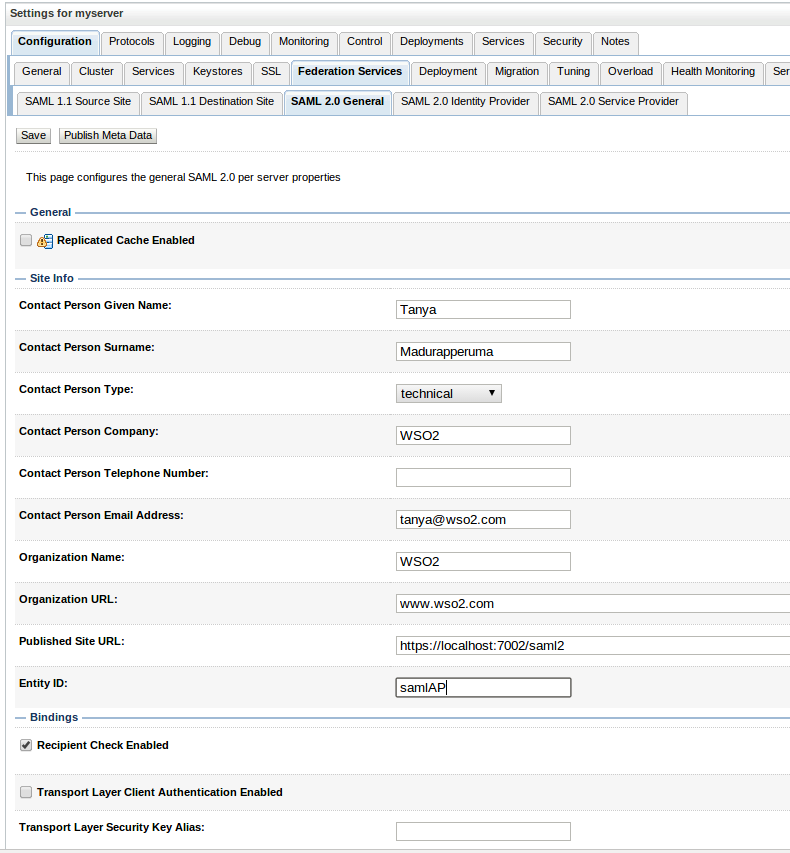Go to Migration subtab

pos(516,72)
